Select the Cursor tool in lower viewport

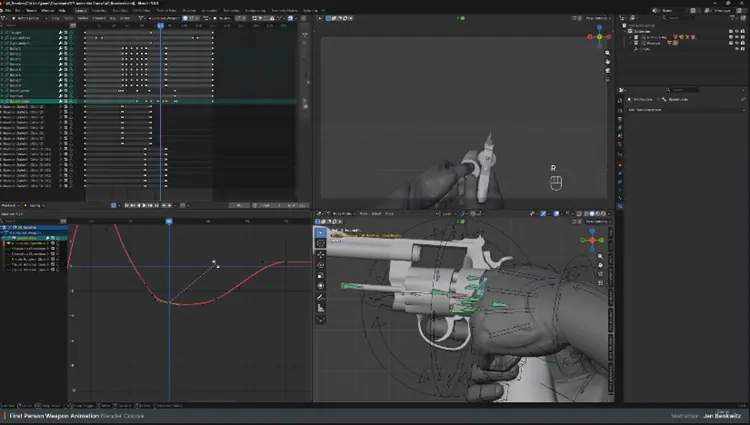320,243
